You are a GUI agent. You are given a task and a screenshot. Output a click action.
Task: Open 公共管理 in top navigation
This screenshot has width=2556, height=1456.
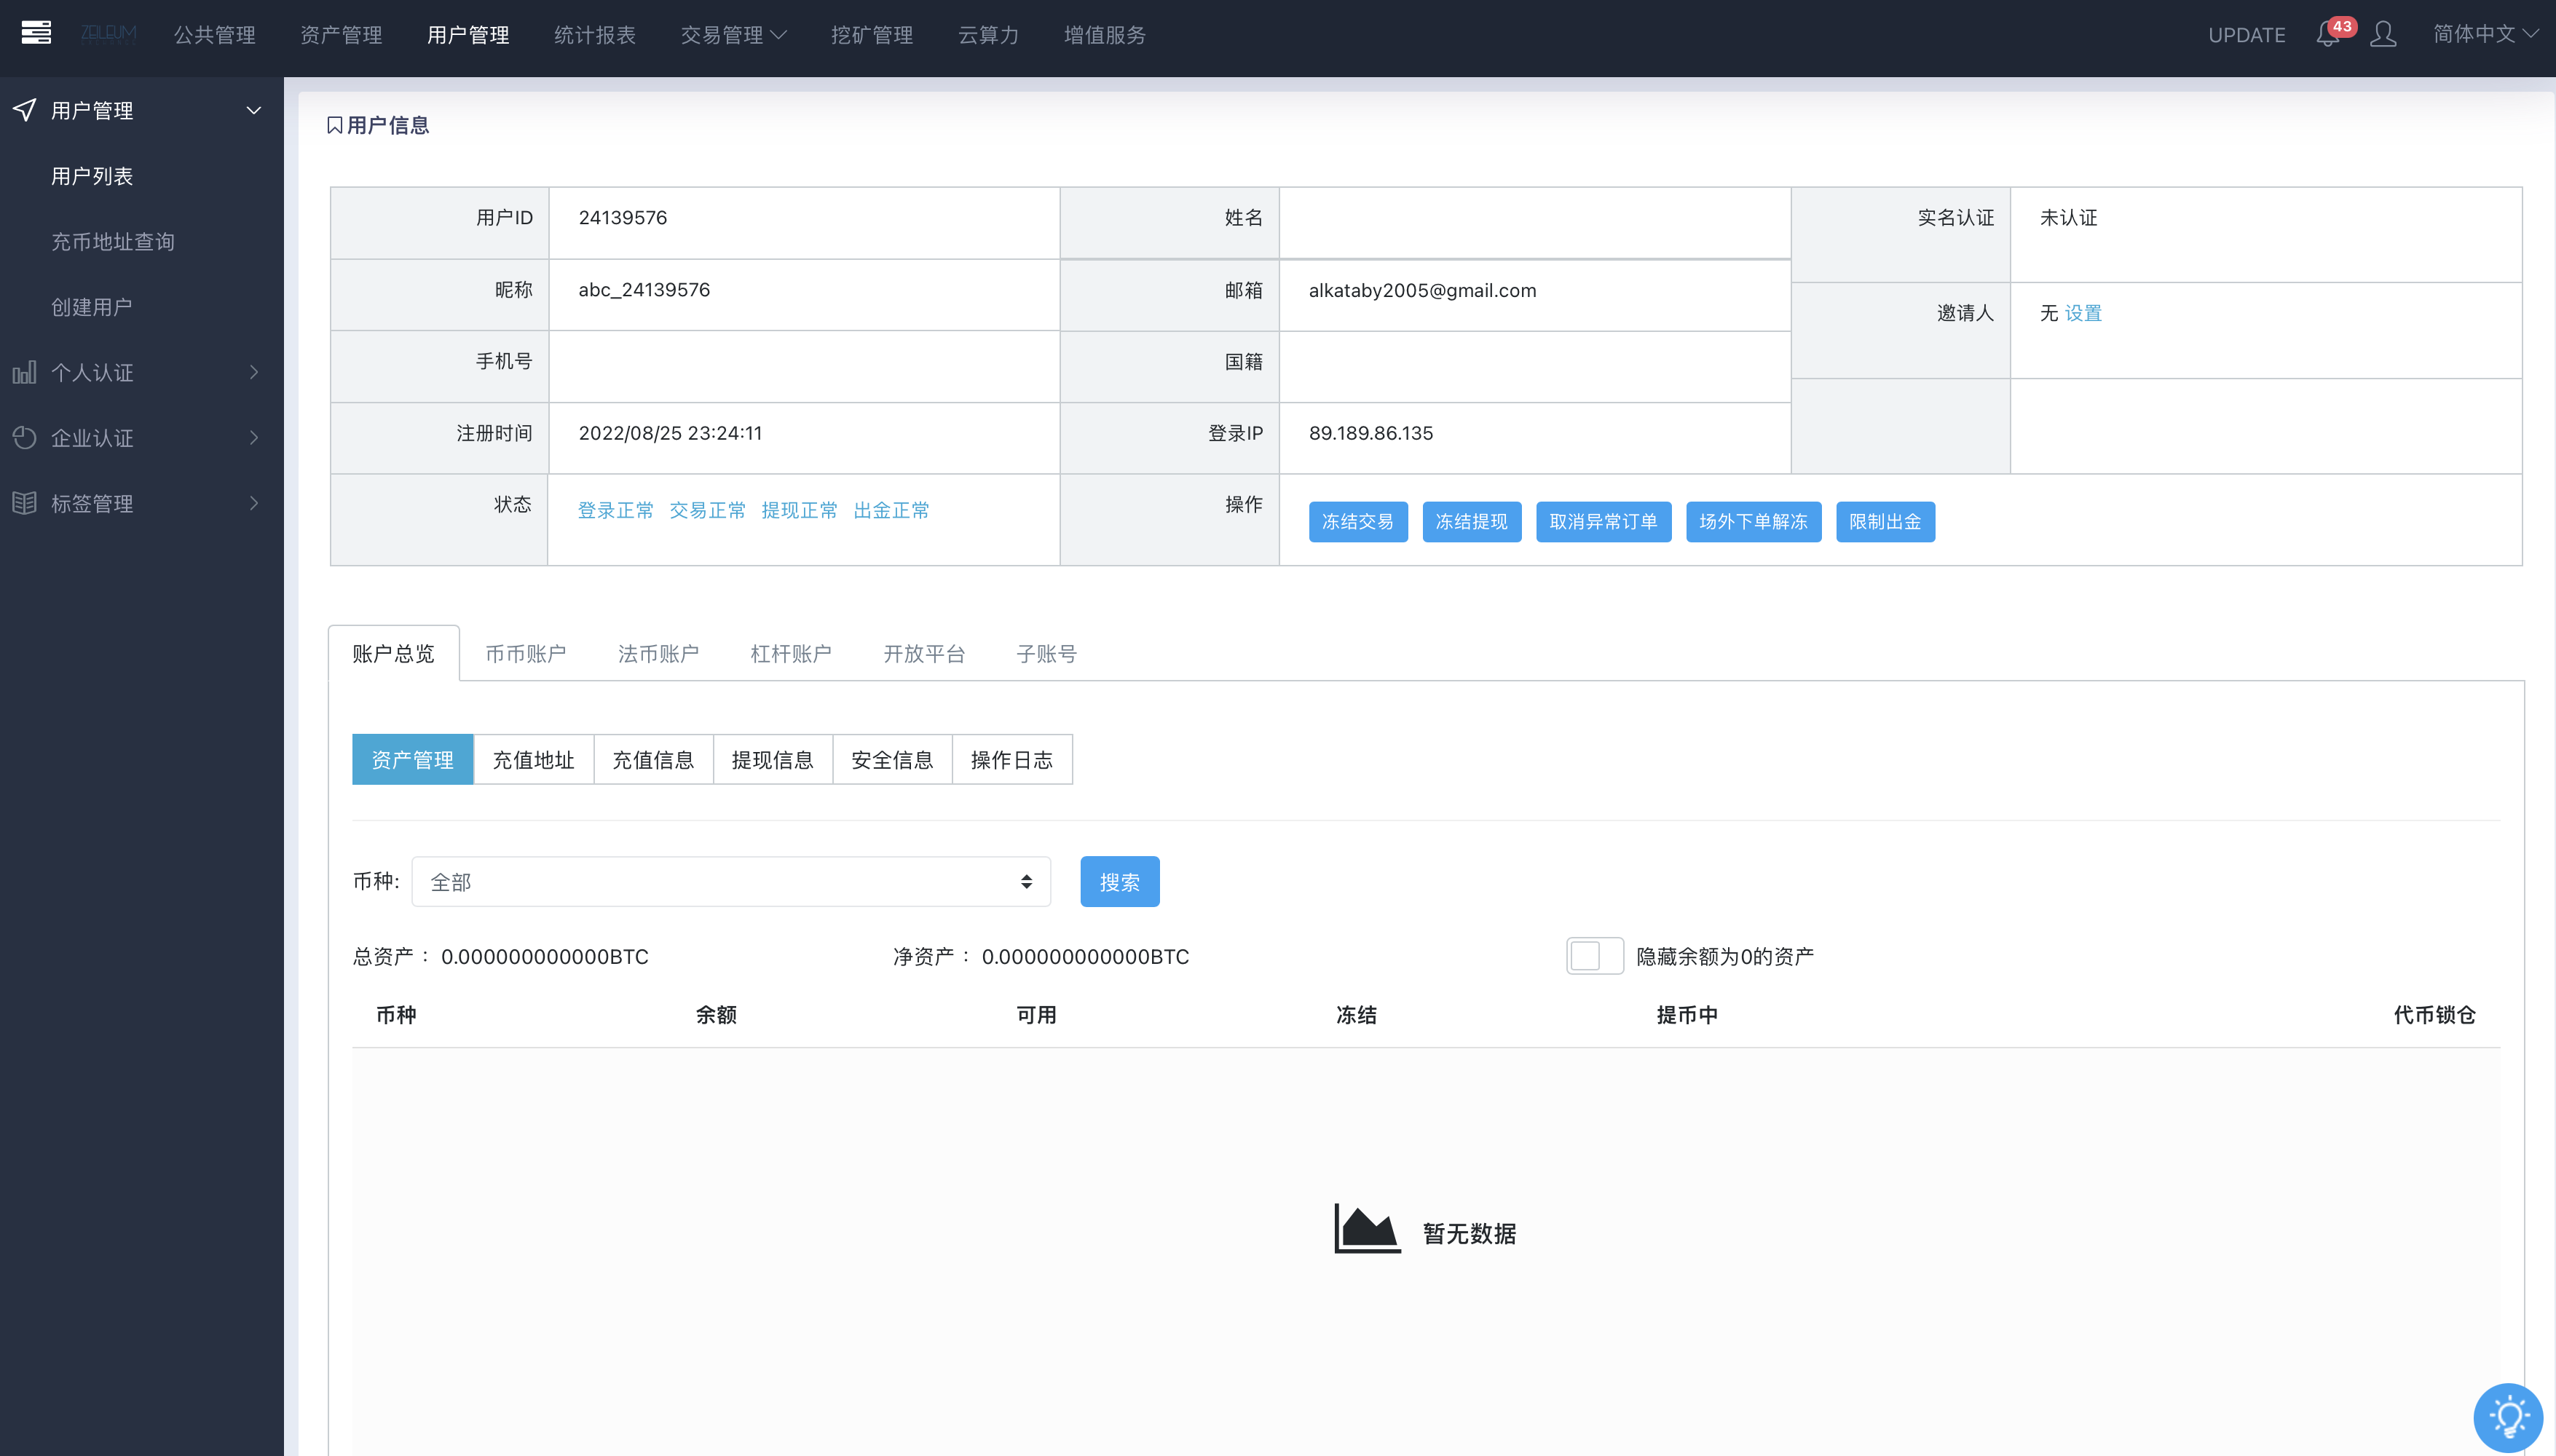(x=215, y=35)
